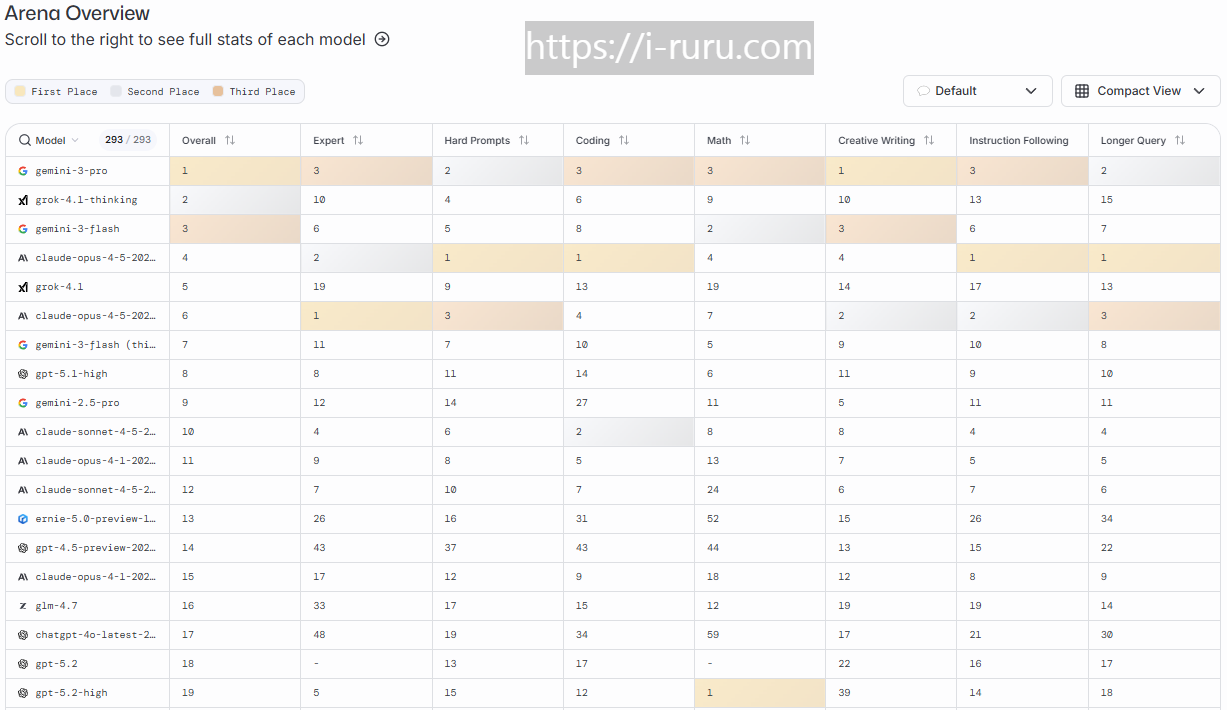Click the First Place legend swatch

click(20, 91)
